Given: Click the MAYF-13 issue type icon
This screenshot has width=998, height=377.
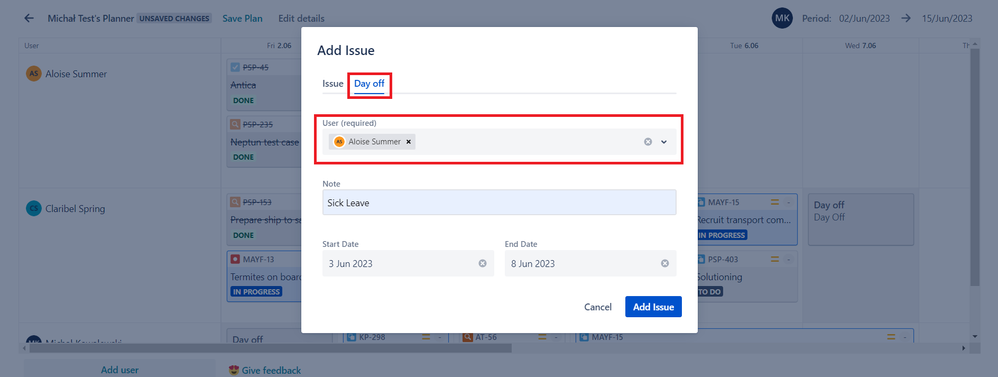Looking at the screenshot, I should tap(235, 259).
